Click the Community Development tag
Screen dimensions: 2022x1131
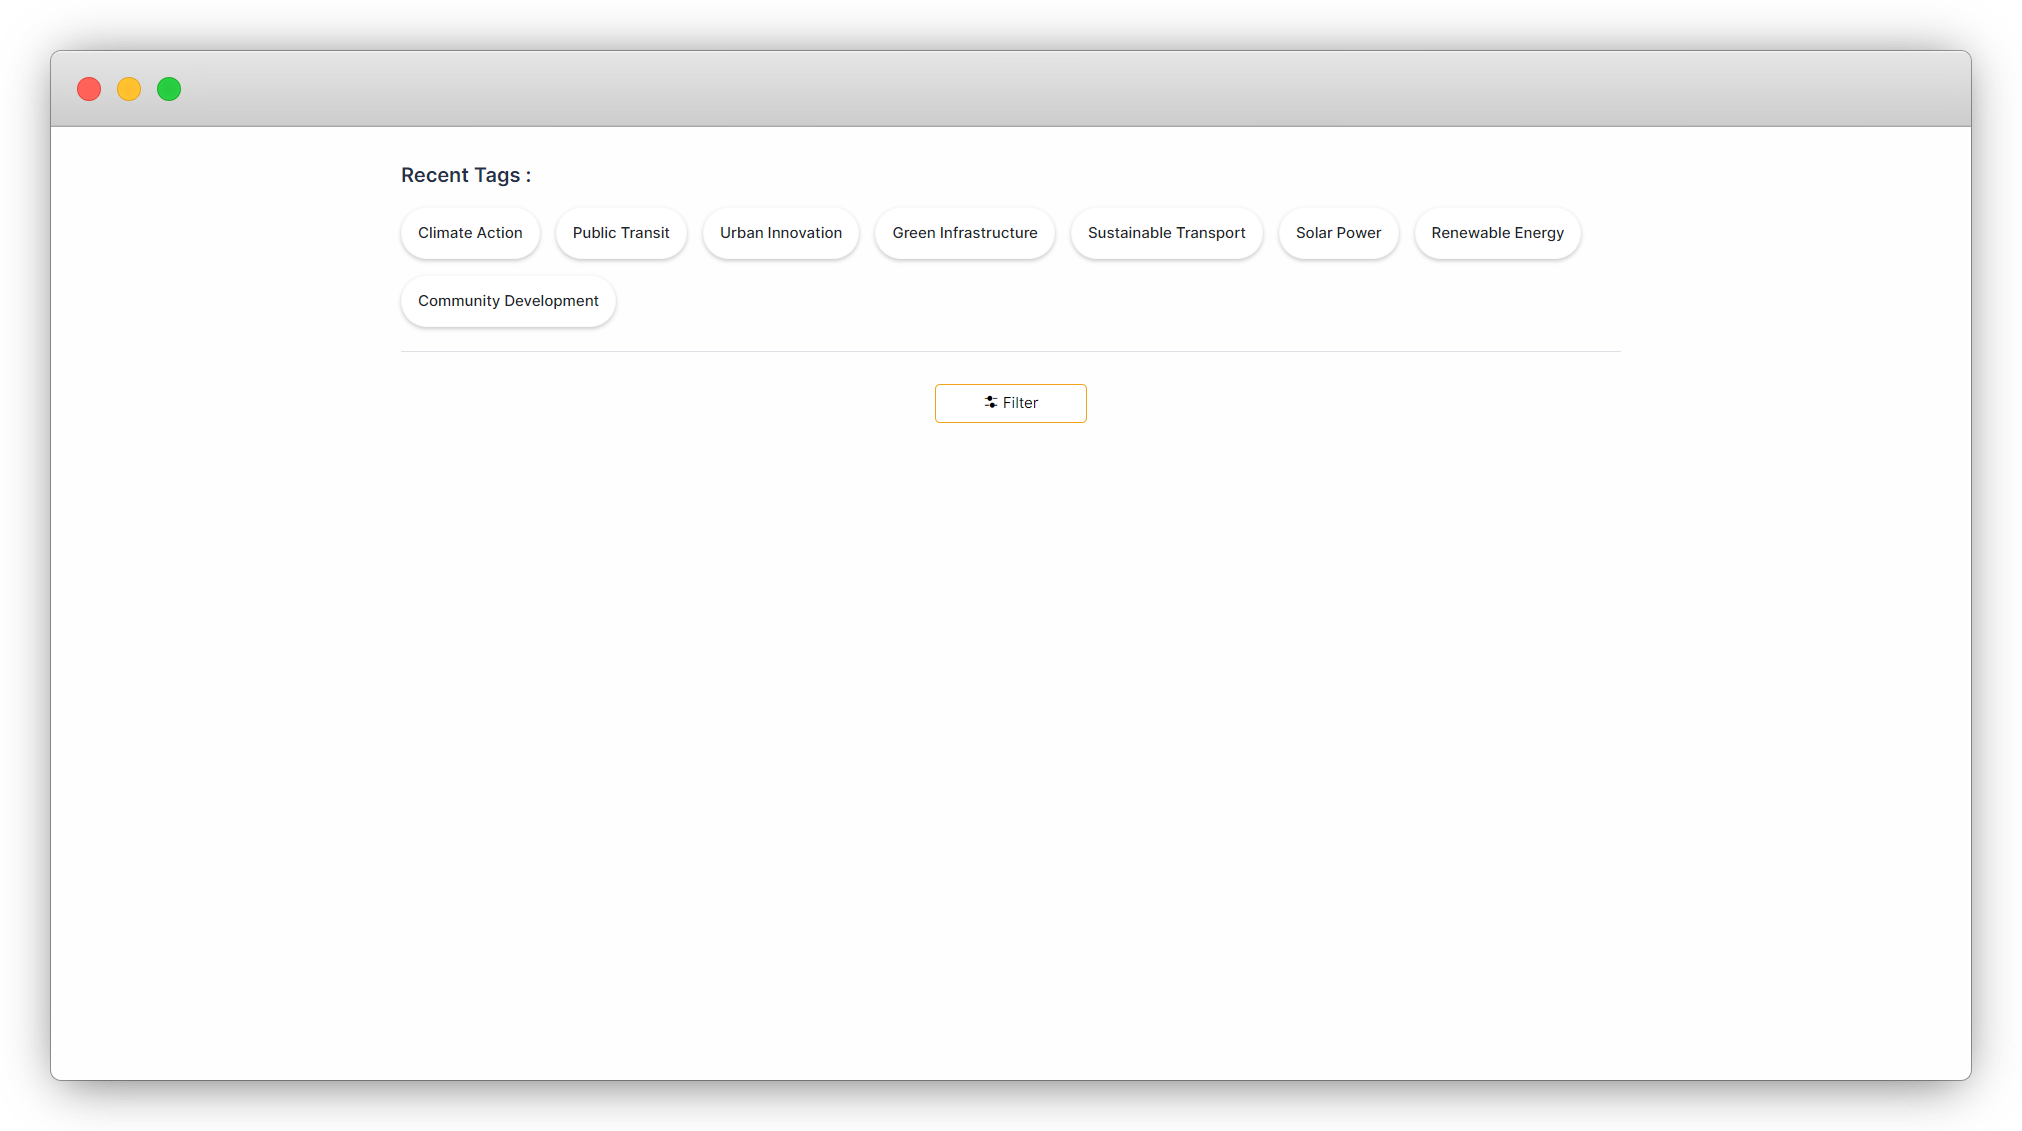tap(508, 301)
